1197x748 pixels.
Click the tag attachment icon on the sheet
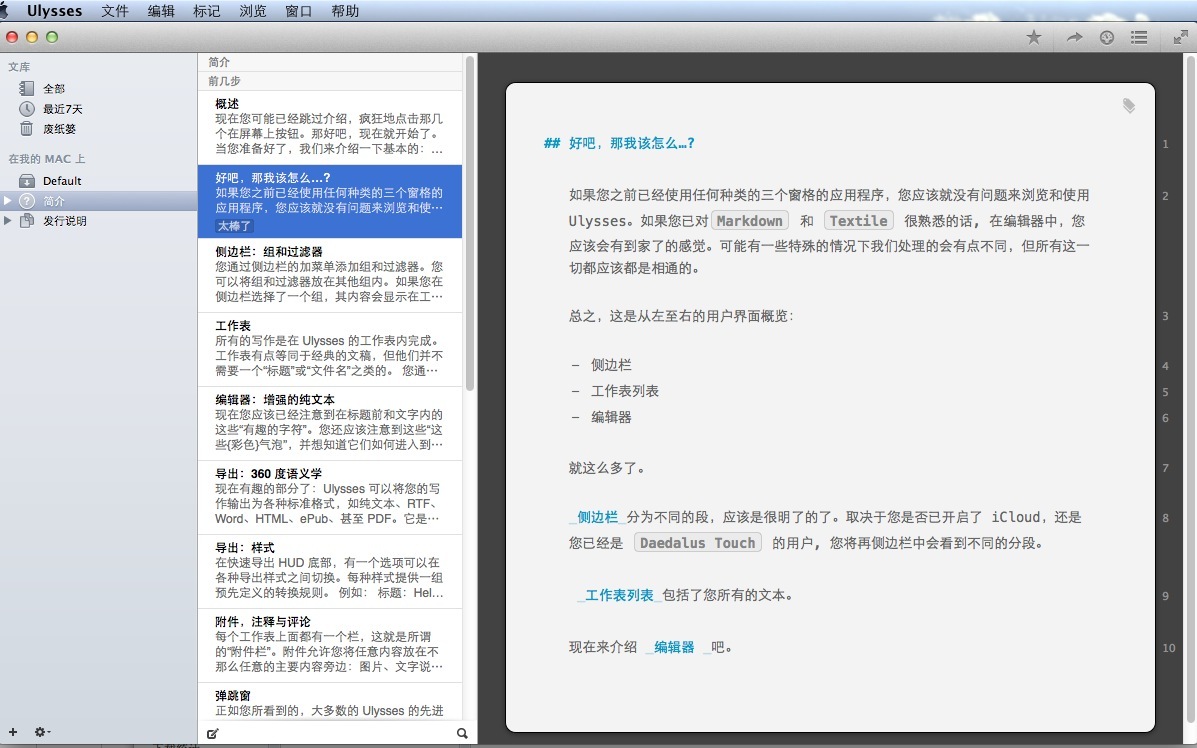pos(1129,105)
